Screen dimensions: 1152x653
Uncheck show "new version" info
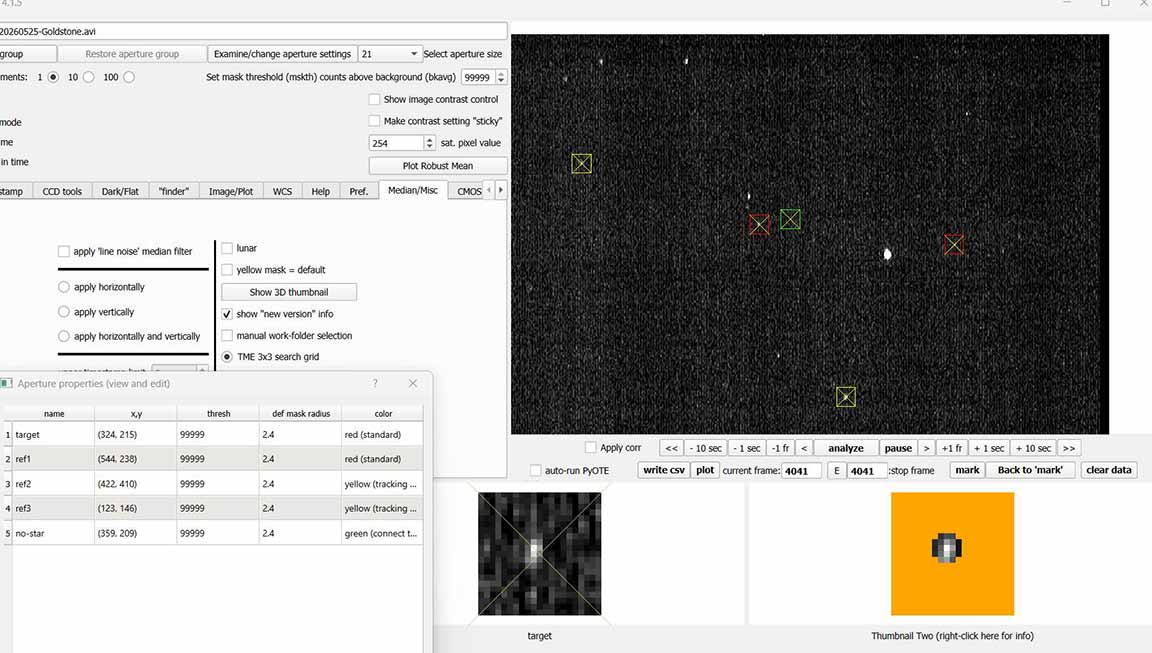[227, 314]
